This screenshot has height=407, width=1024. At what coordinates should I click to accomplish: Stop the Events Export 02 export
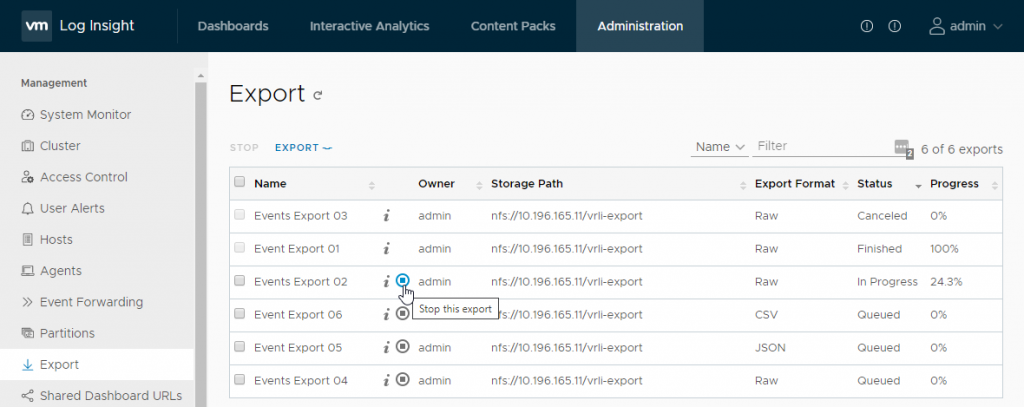coord(403,281)
